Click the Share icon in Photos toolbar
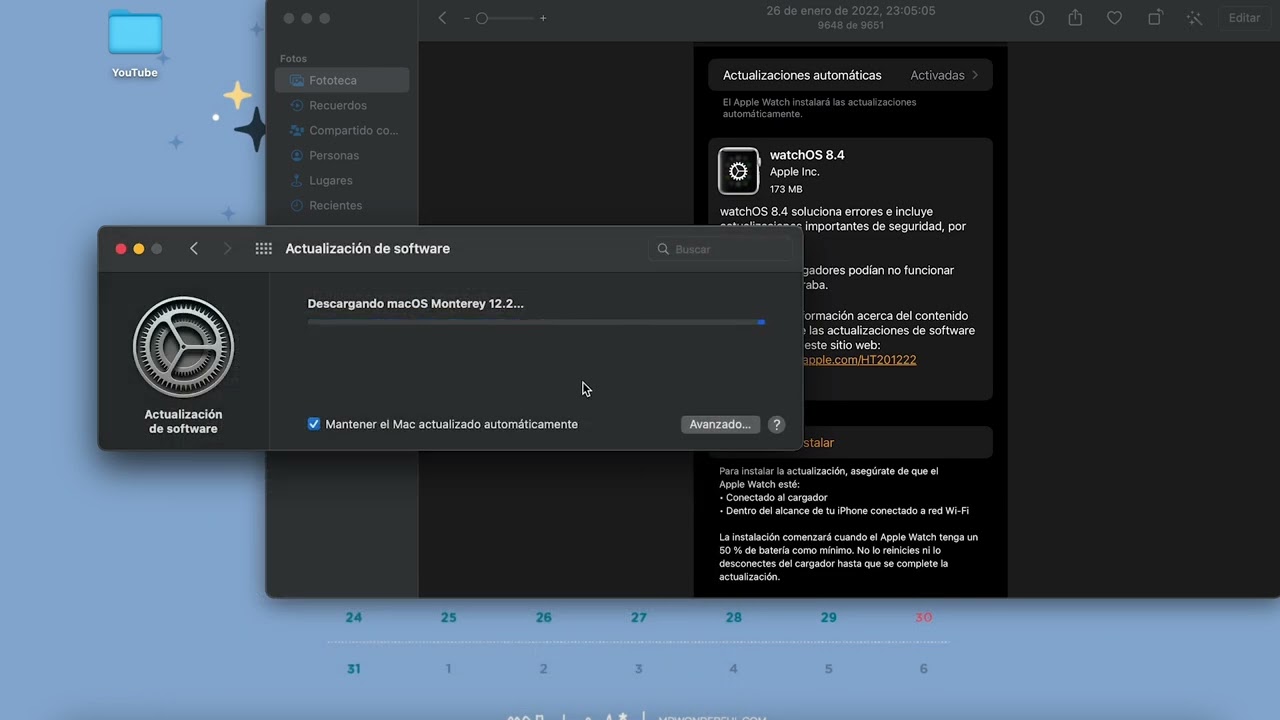Screen dimensions: 1280x720 (x=1075, y=18)
